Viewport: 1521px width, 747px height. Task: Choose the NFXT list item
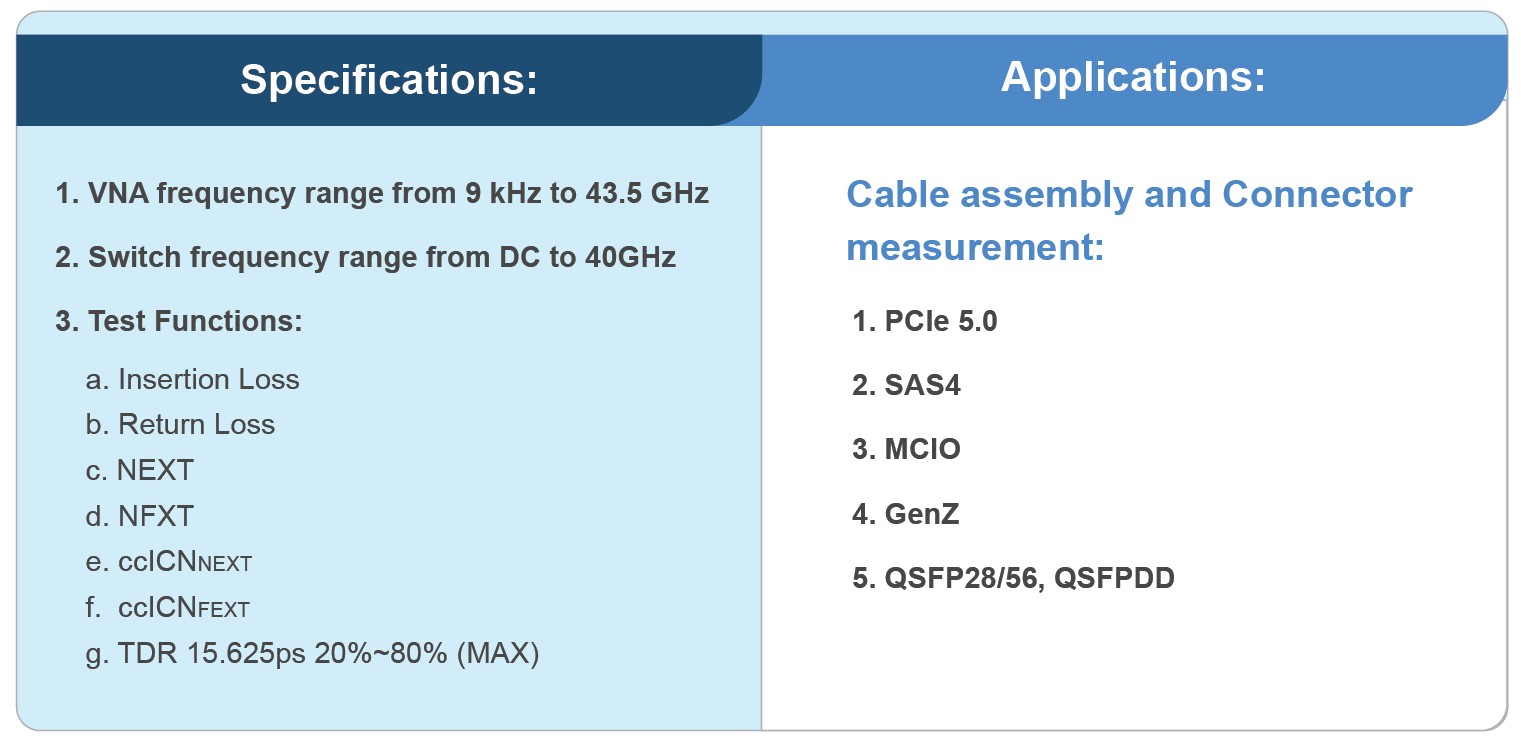140,516
